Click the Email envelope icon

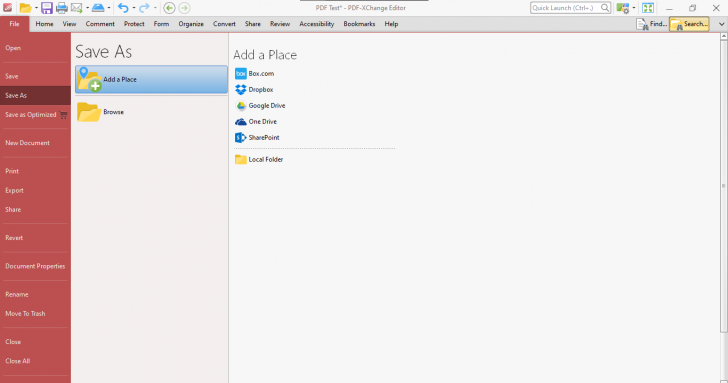click(77, 8)
